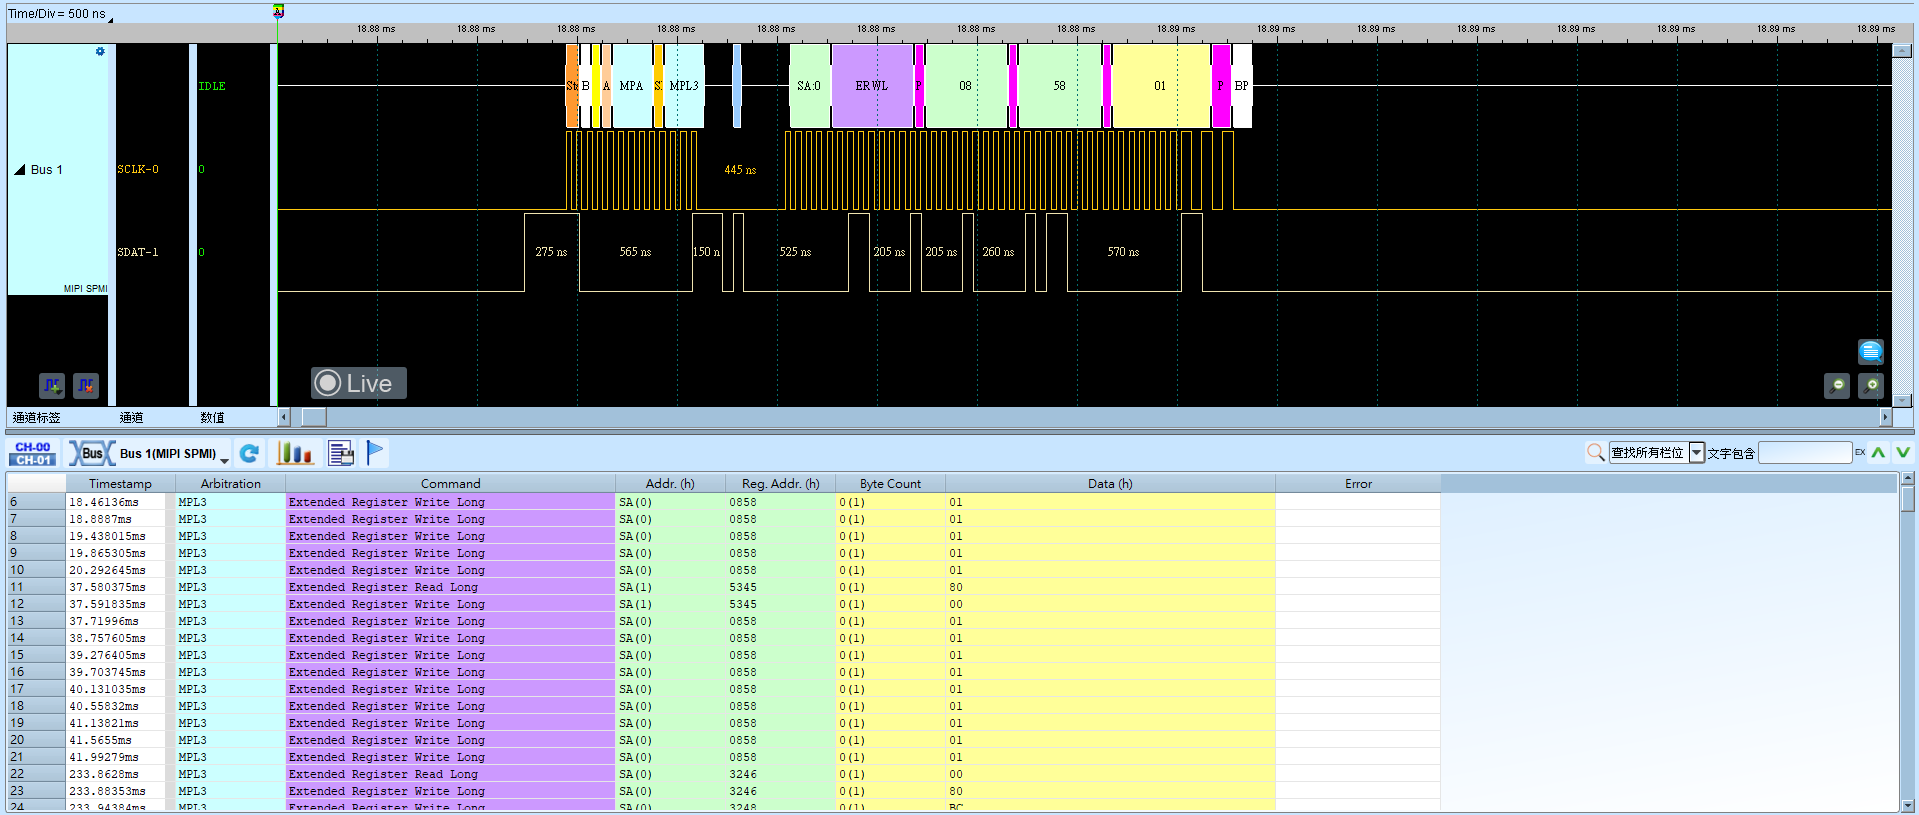Screen dimensions: 1919x815
Task: Click timestamp 37.591835ms in row 12
Action: tap(107, 604)
